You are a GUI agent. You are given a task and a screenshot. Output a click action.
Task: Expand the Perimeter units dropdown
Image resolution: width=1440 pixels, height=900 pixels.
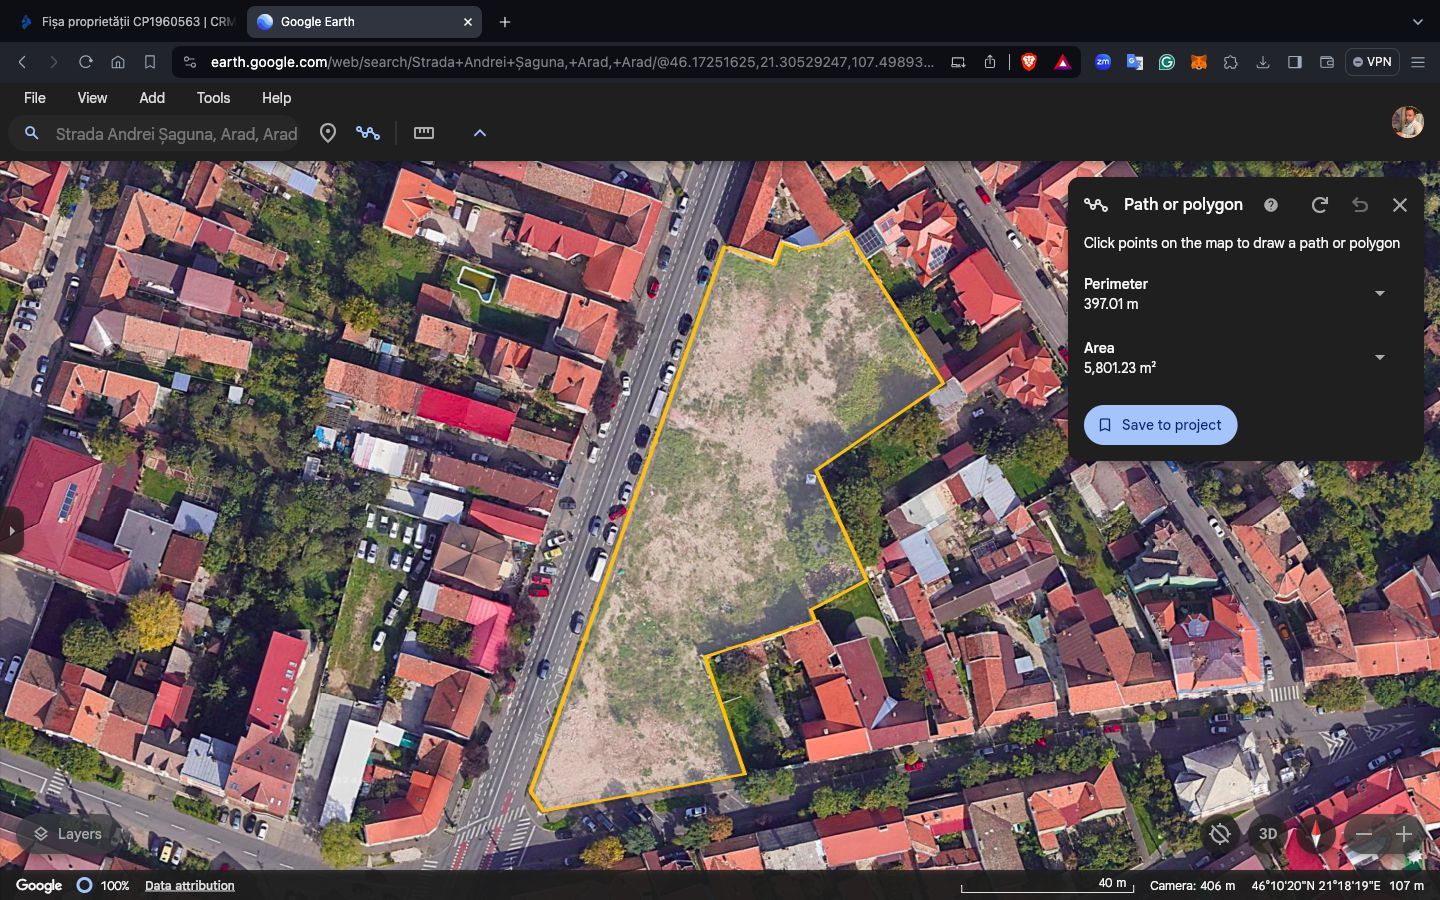1380,294
